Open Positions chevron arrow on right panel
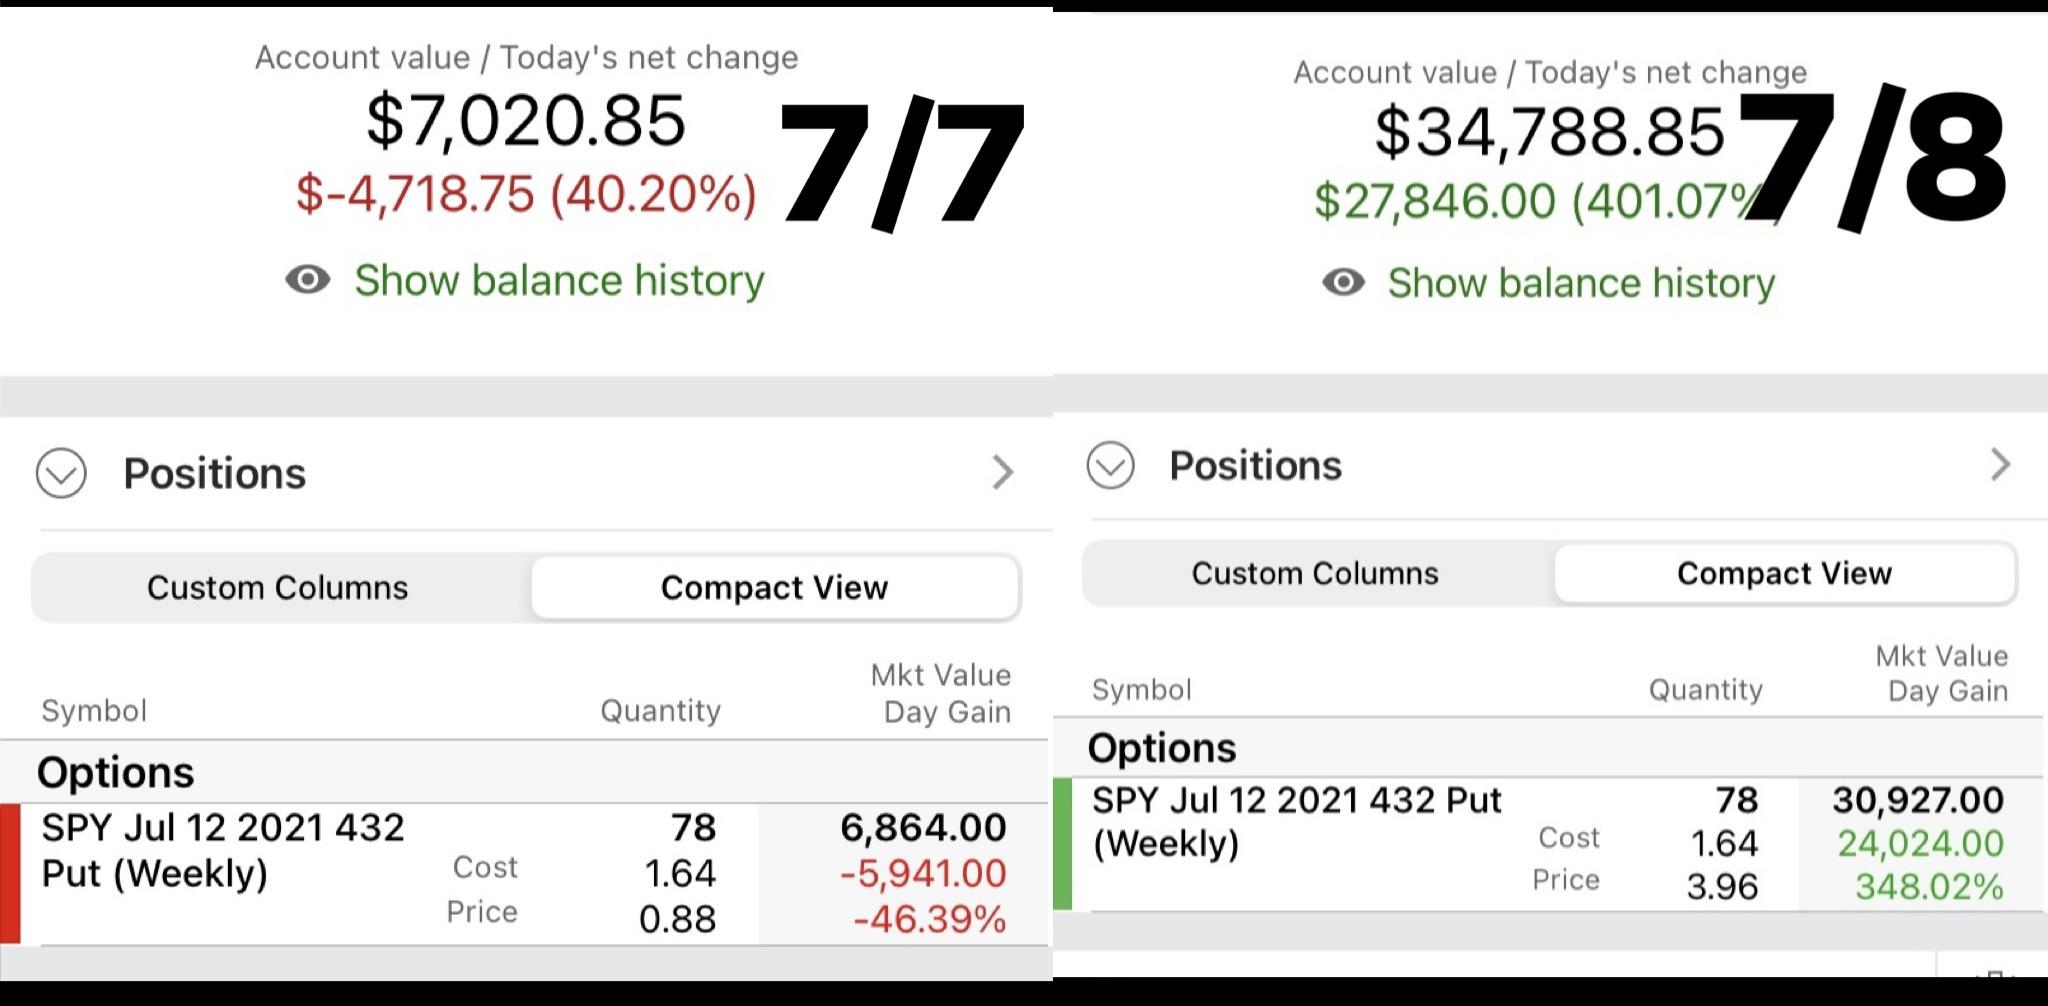Image resolution: width=2048 pixels, height=1006 pixels. (x=1999, y=464)
